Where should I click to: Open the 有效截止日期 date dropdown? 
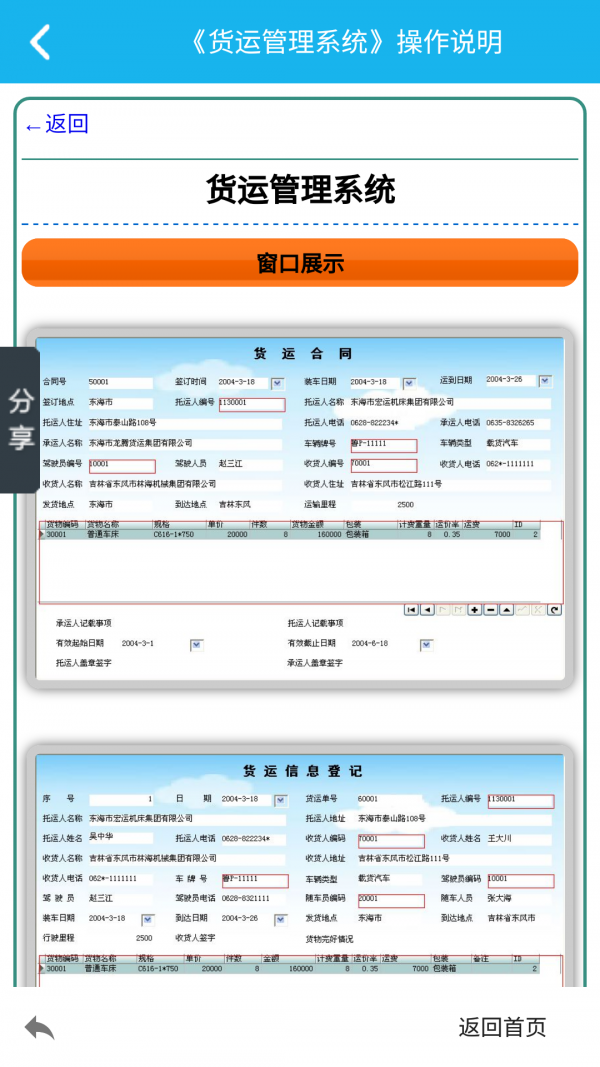point(427,644)
